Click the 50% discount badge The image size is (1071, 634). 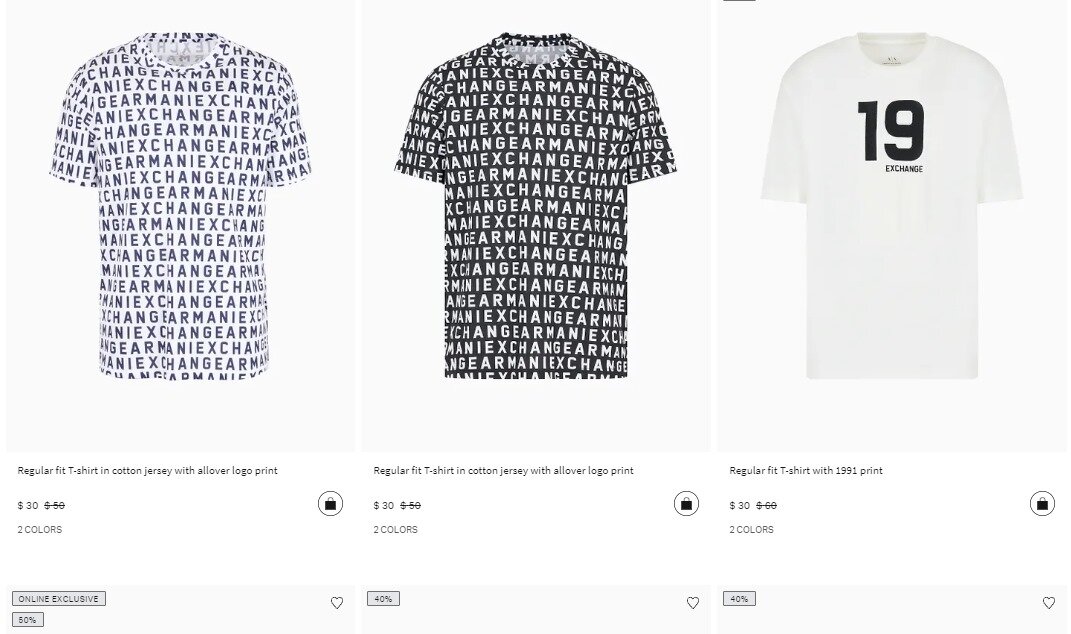28,620
